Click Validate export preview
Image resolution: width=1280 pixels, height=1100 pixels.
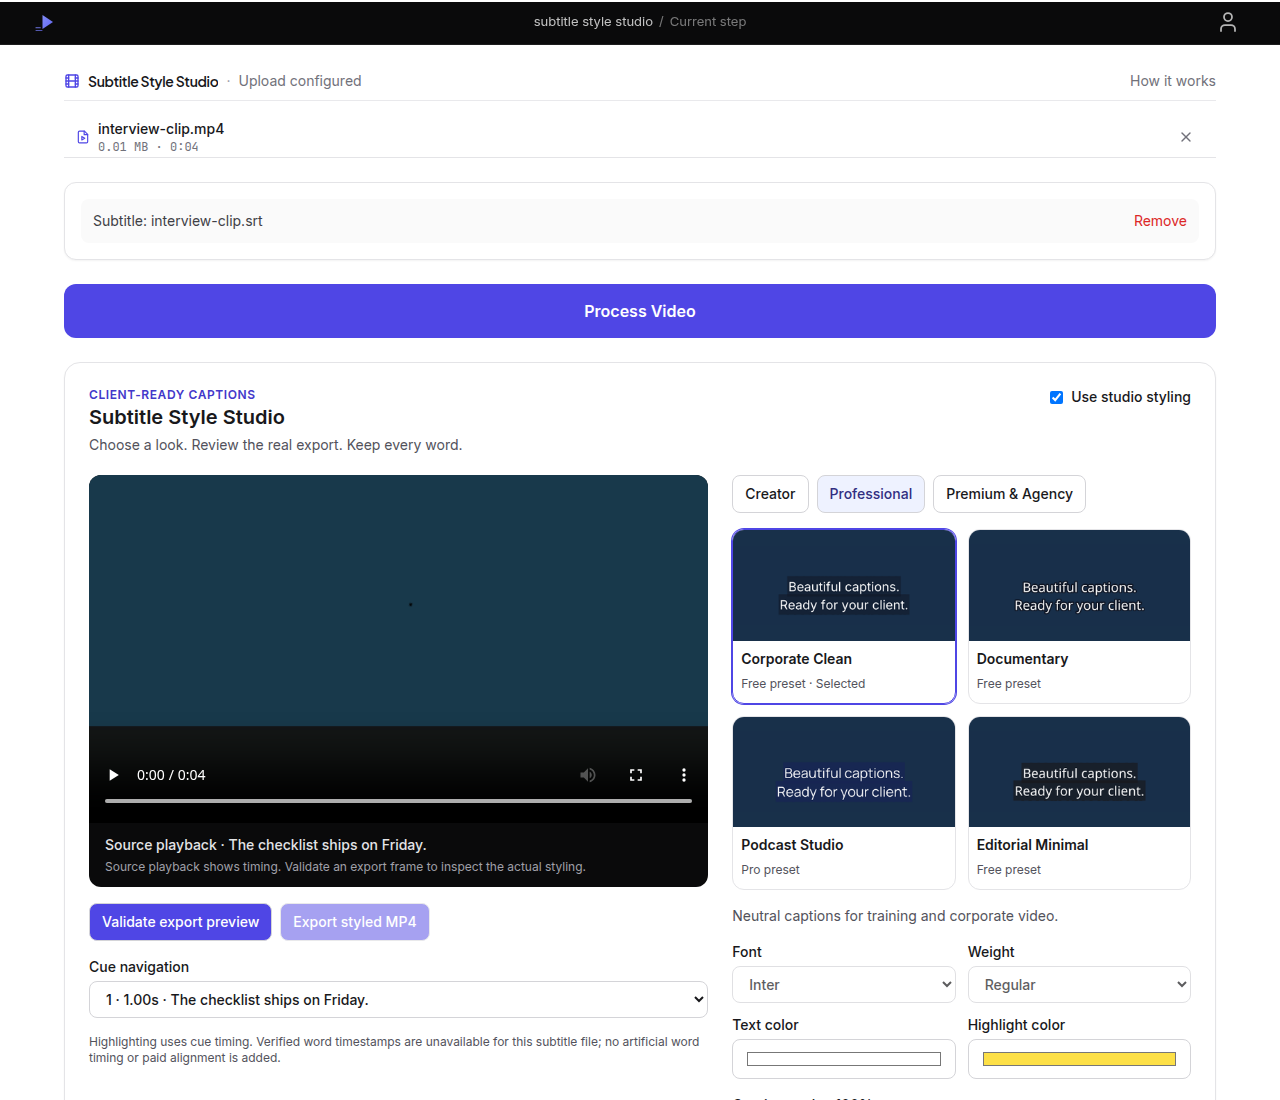pos(180,922)
